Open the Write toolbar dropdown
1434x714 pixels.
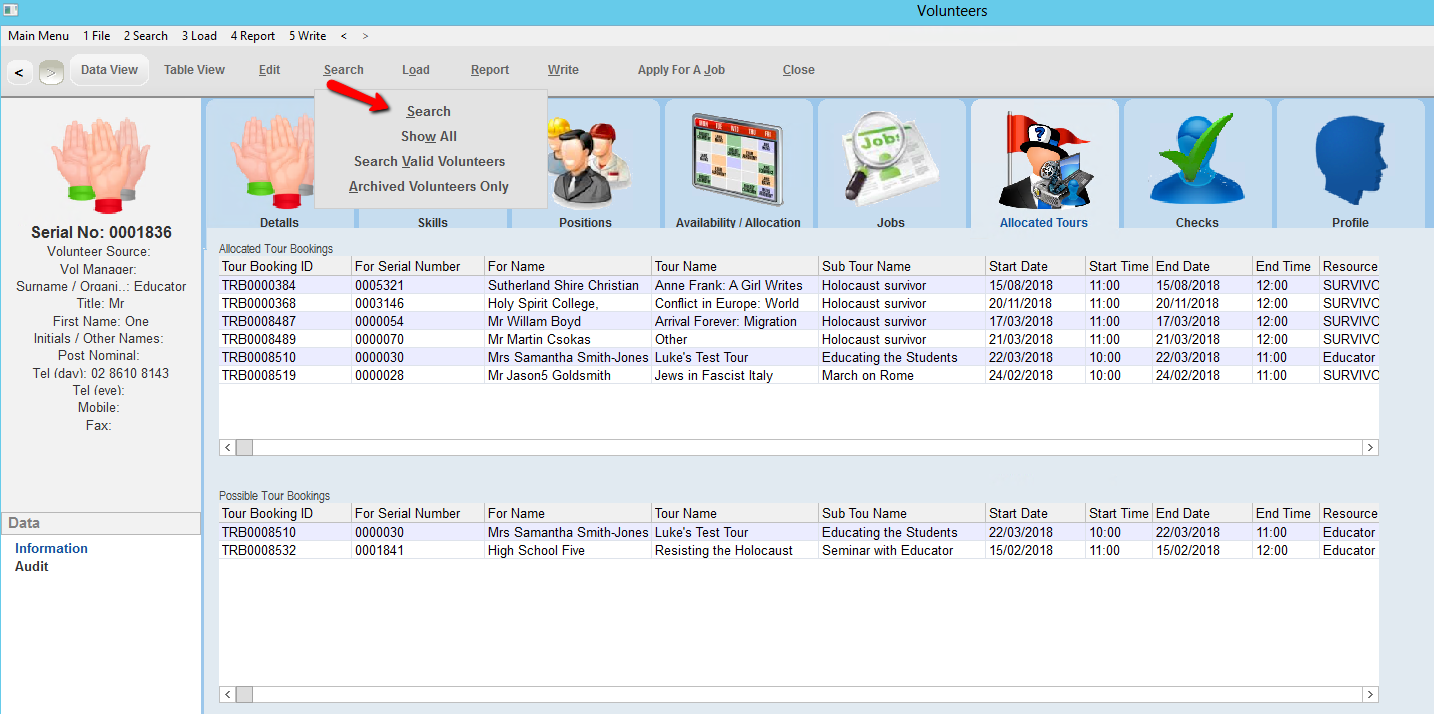pos(563,70)
